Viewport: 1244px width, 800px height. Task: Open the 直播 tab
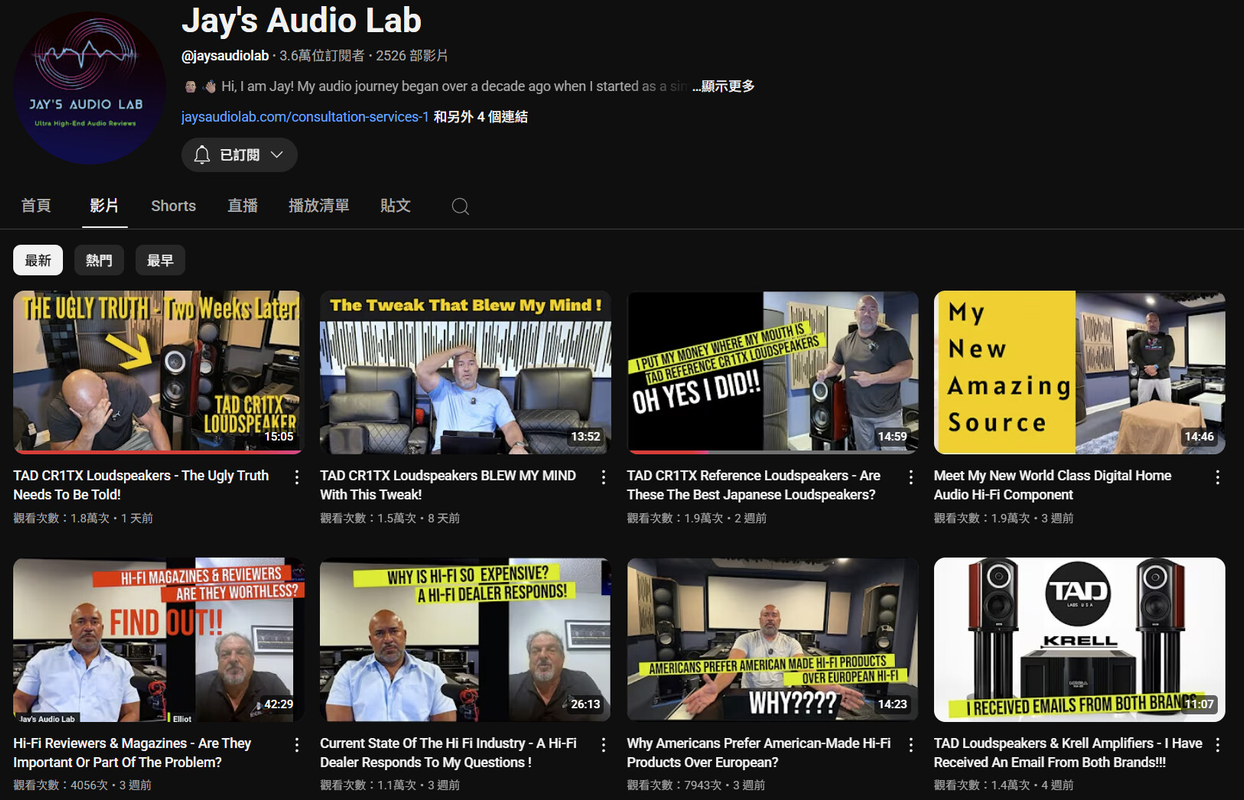[x=242, y=205]
